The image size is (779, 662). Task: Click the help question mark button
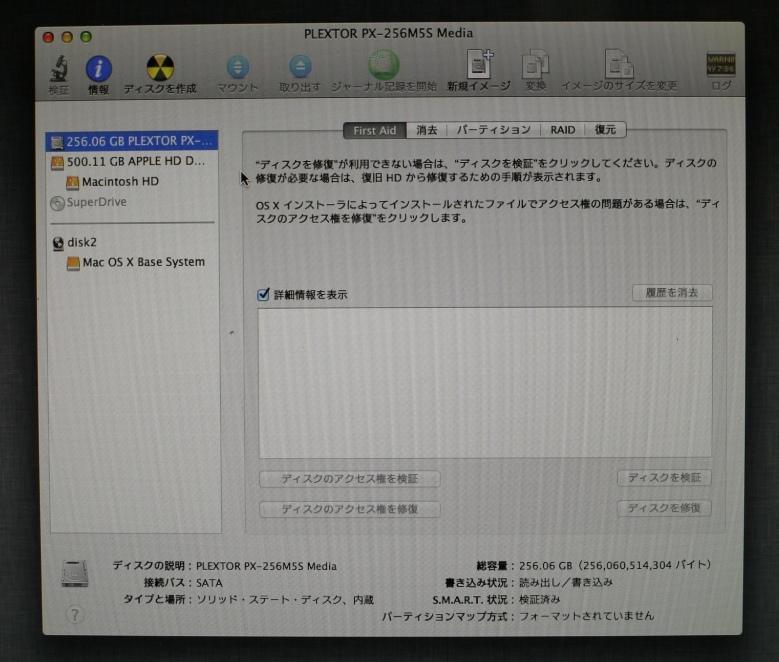tap(75, 615)
